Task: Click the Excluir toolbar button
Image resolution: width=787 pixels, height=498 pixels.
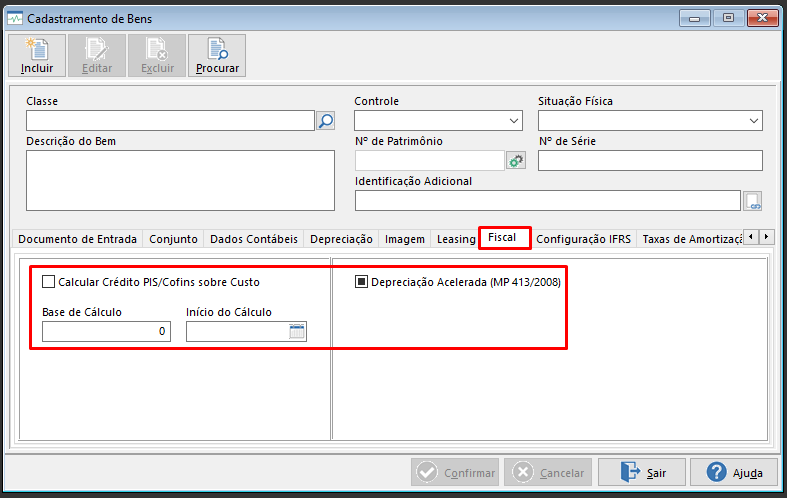Action: tap(157, 56)
